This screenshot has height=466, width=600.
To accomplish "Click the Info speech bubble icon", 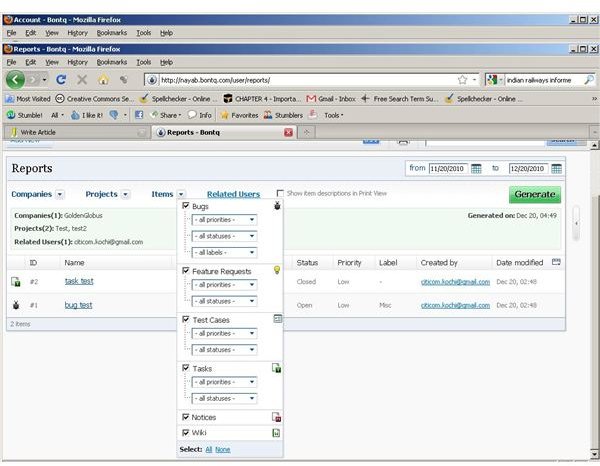I will point(200,115).
